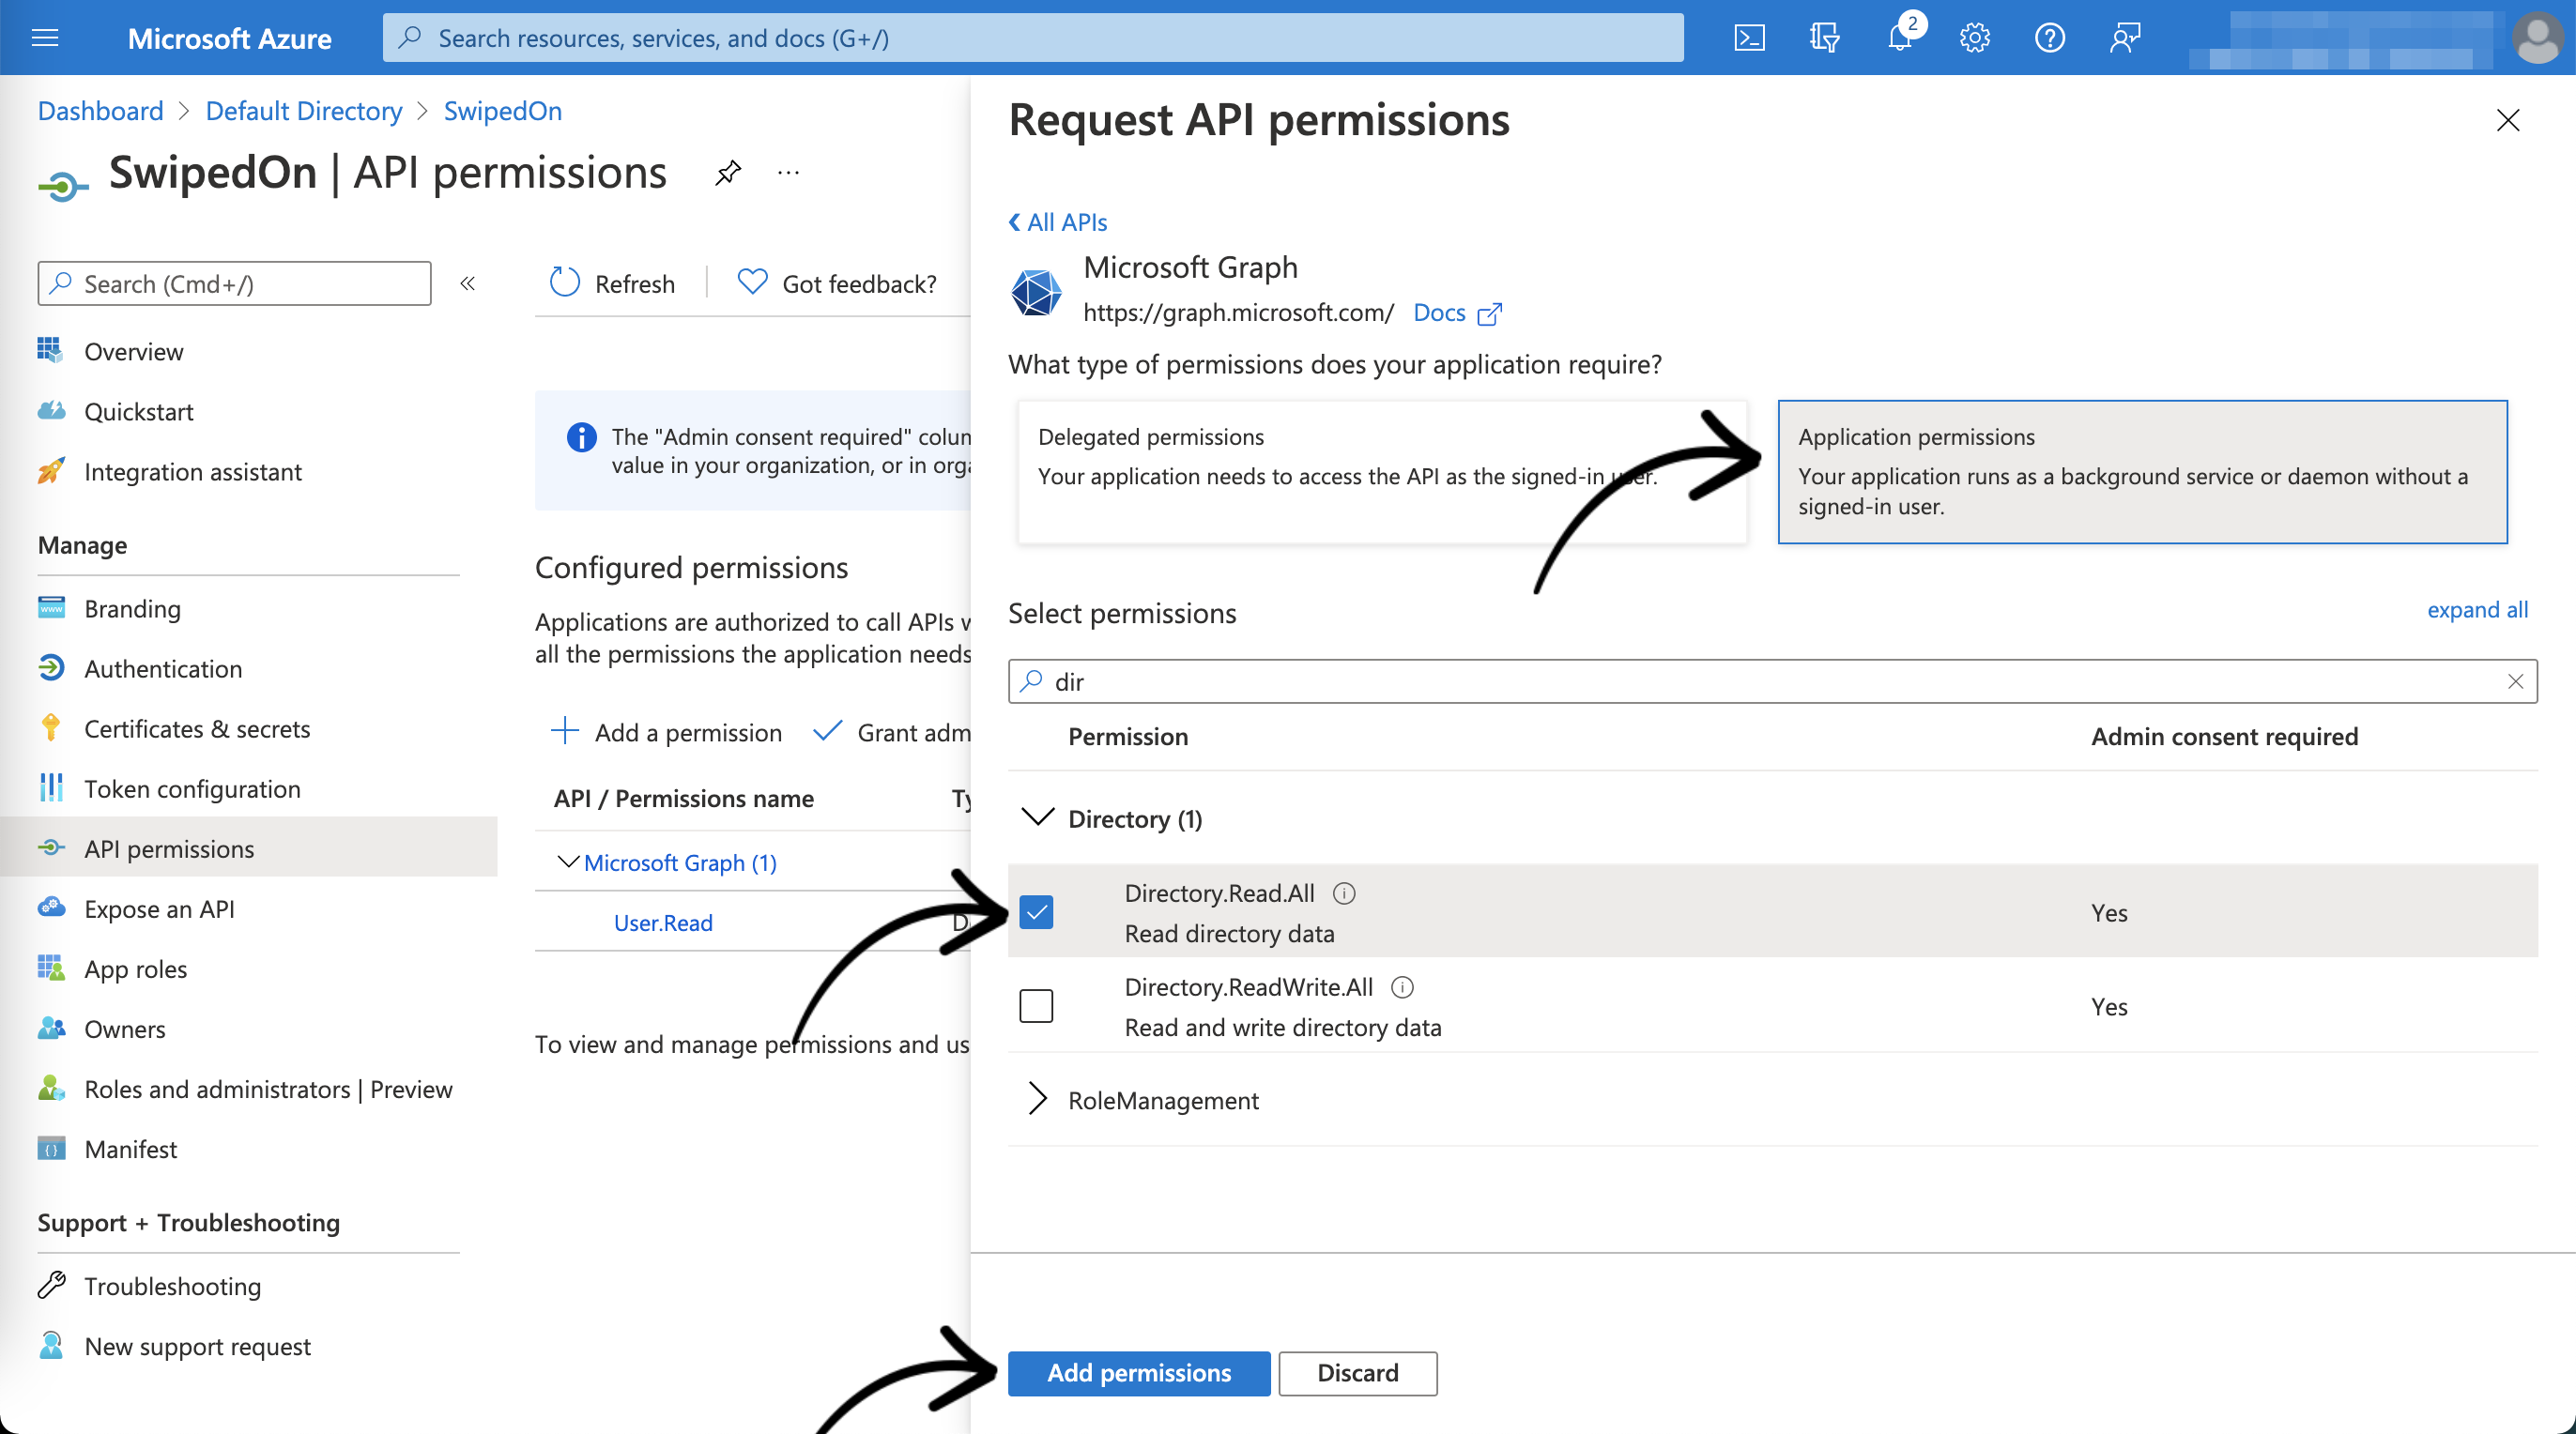The width and height of the screenshot is (2576, 1434).
Task: Close the Request API permissions panel
Action: click(x=2508, y=120)
